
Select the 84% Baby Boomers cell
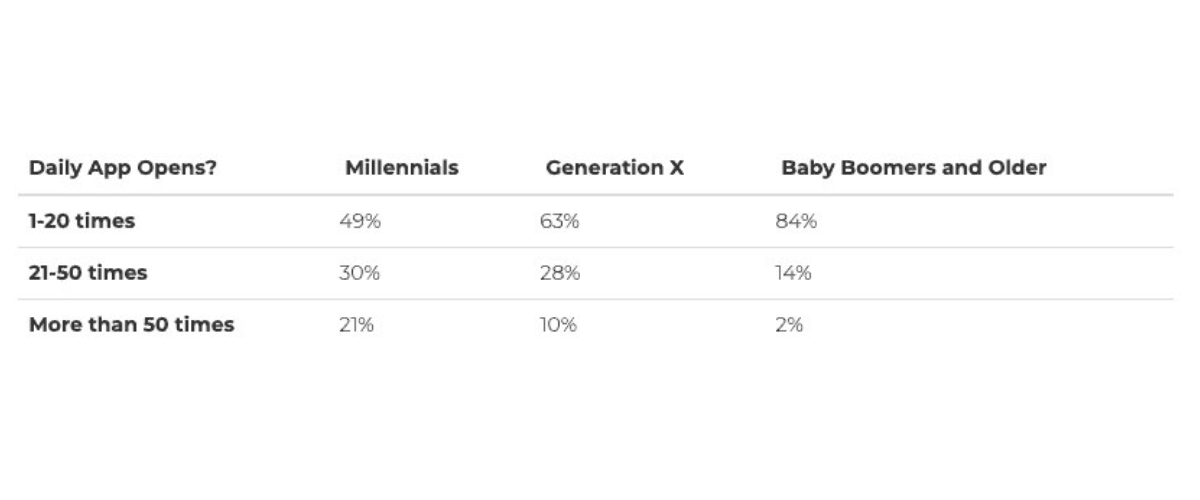[x=796, y=221]
